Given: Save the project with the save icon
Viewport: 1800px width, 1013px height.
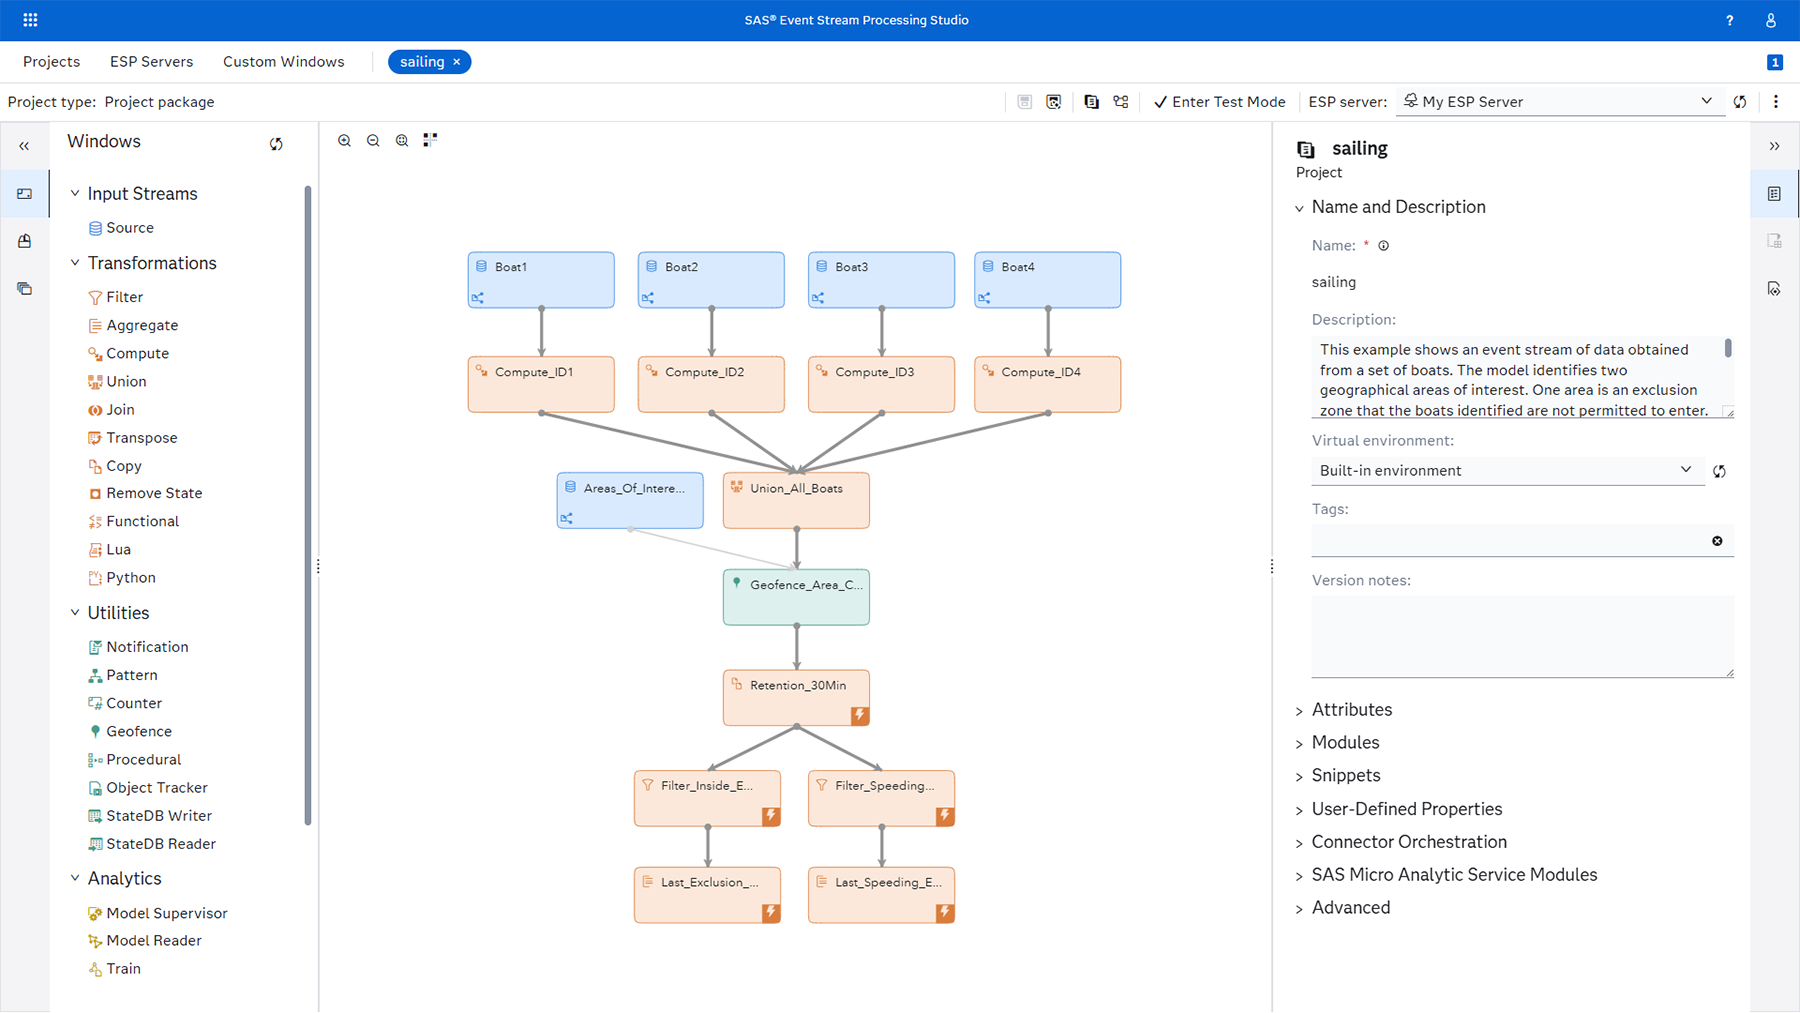Looking at the screenshot, I should [1024, 101].
